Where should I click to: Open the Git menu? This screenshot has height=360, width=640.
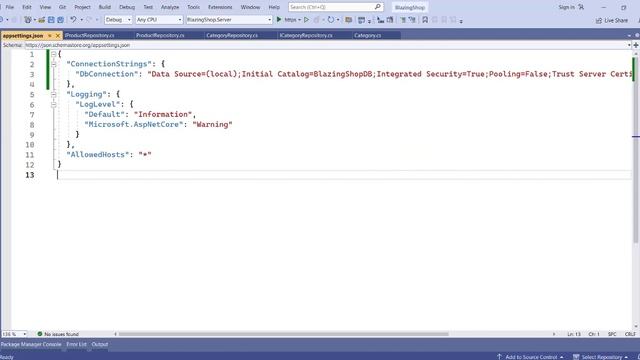[62, 7]
